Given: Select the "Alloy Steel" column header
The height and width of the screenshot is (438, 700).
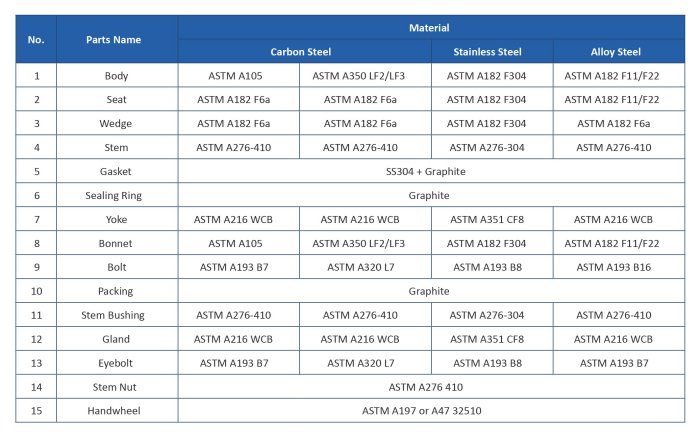Looking at the screenshot, I should pyautogui.click(x=615, y=51).
